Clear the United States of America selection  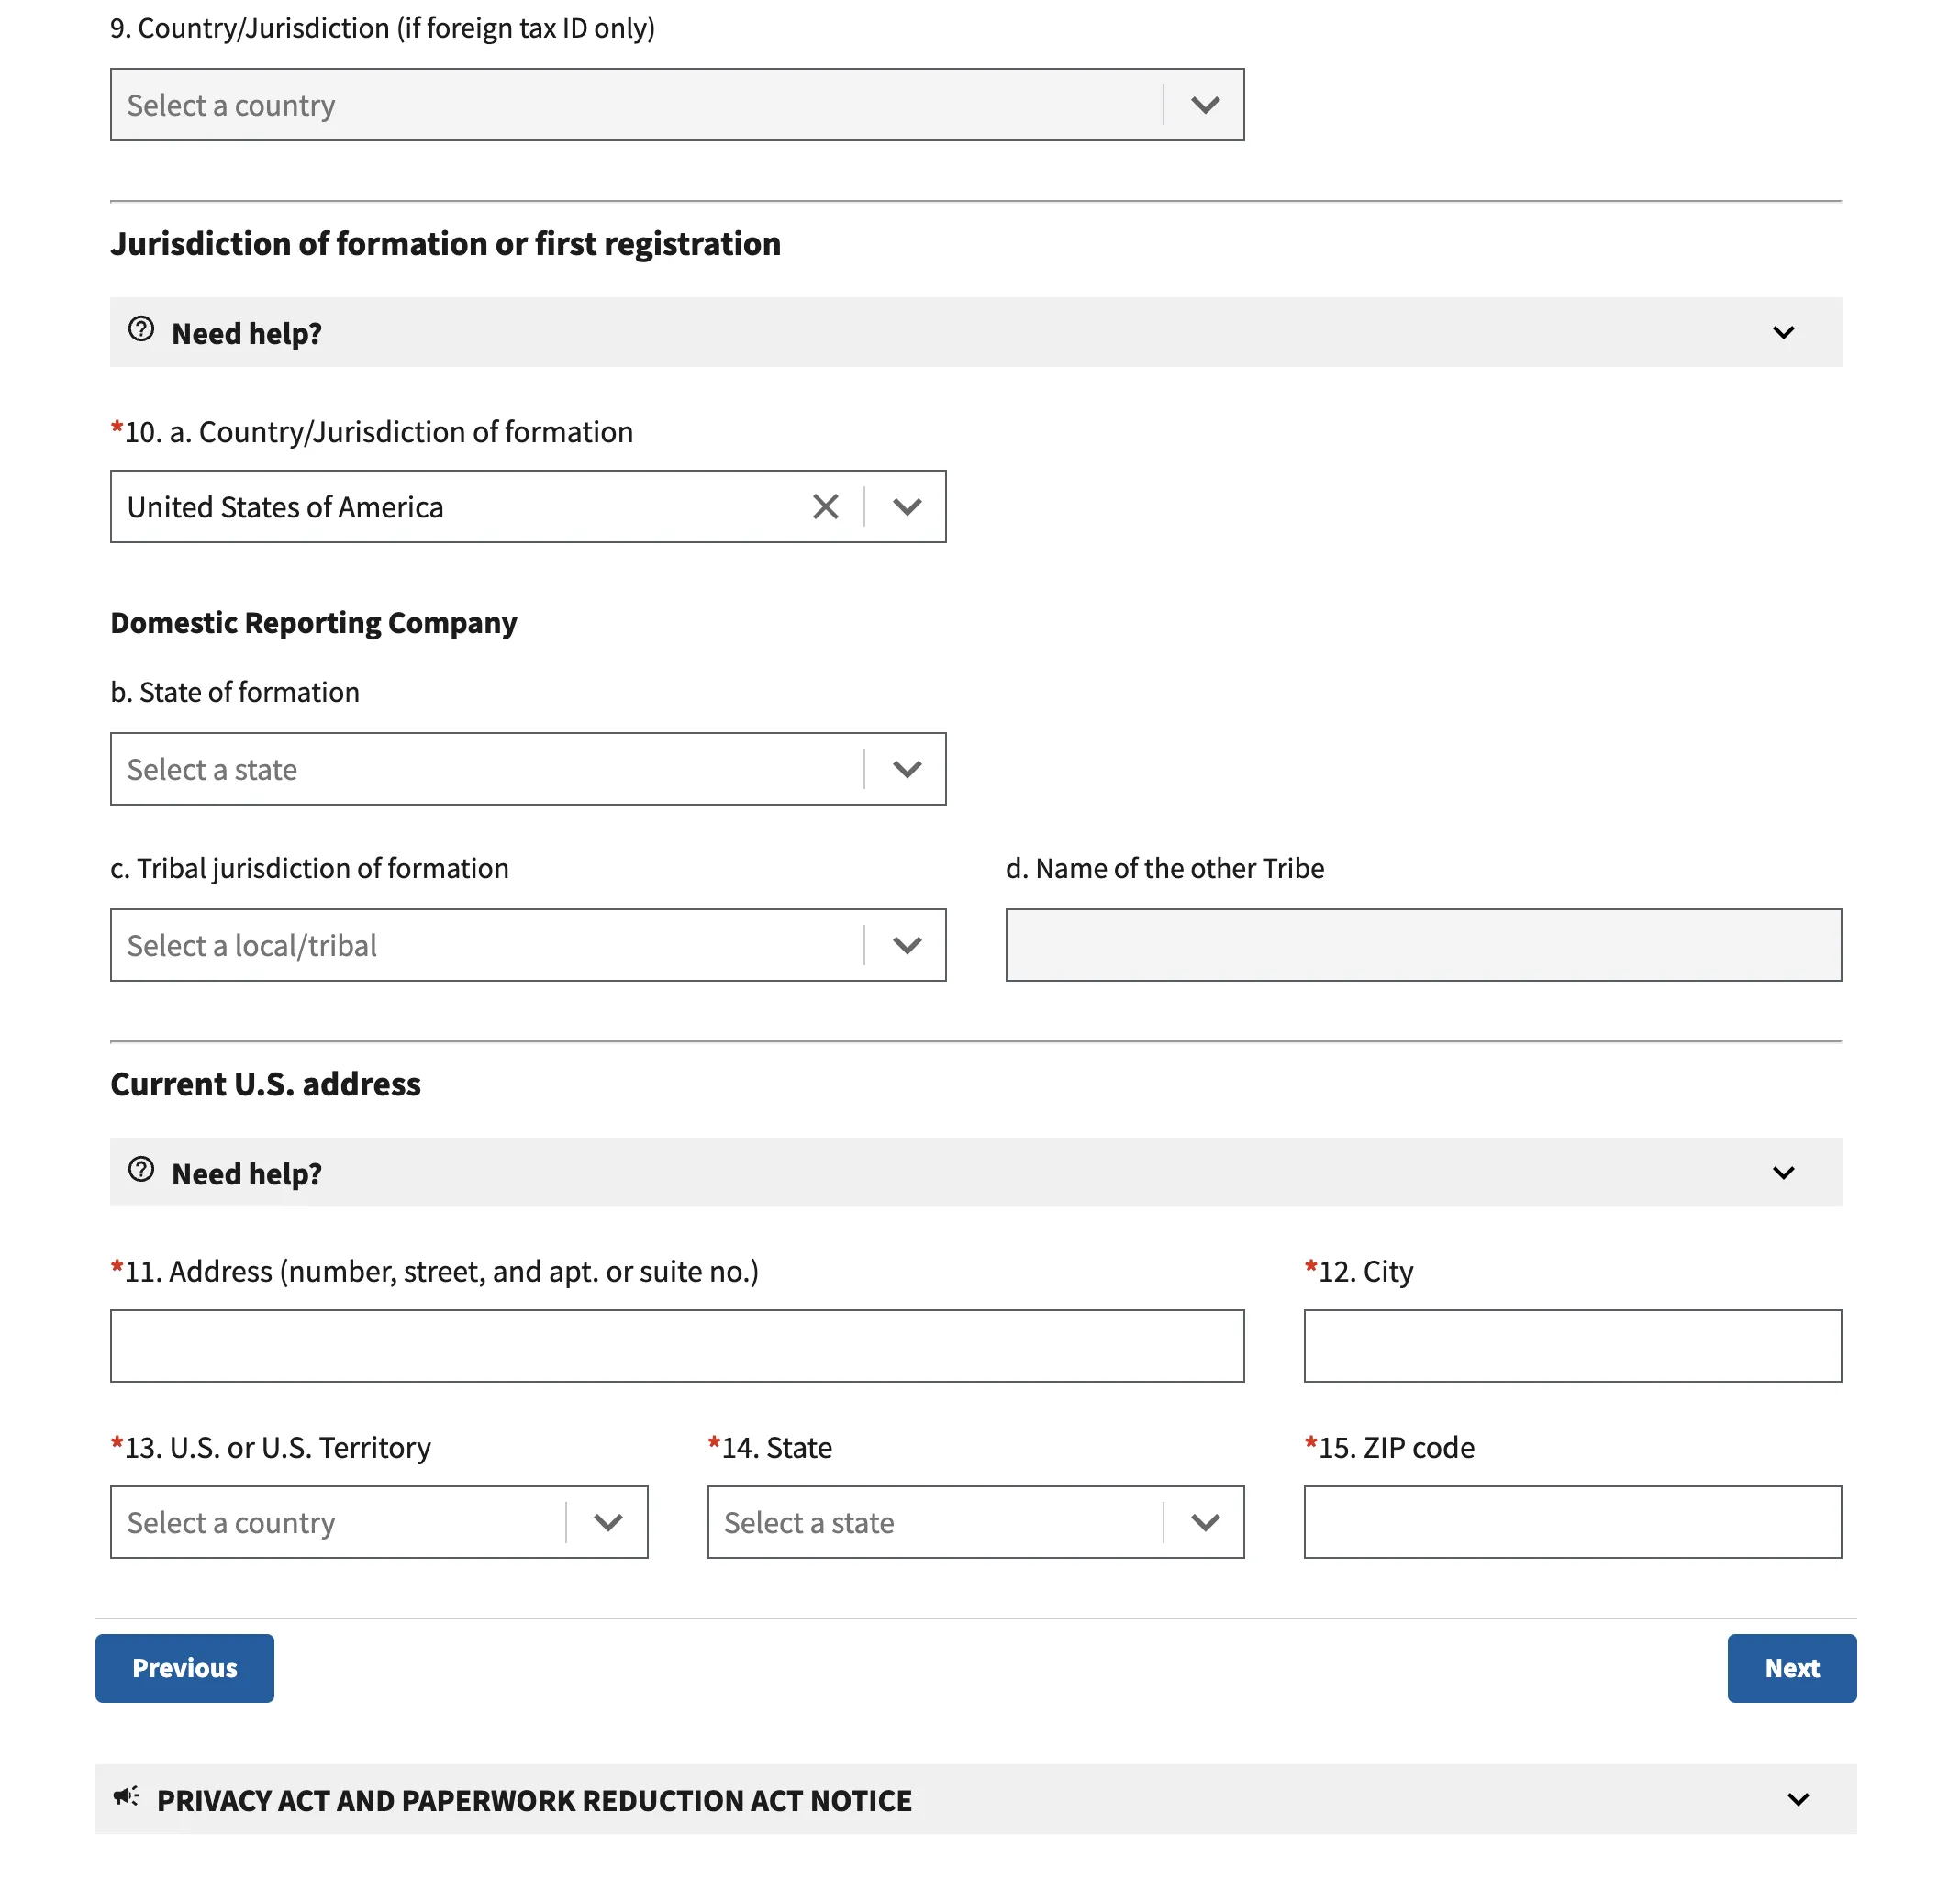pyautogui.click(x=825, y=507)
